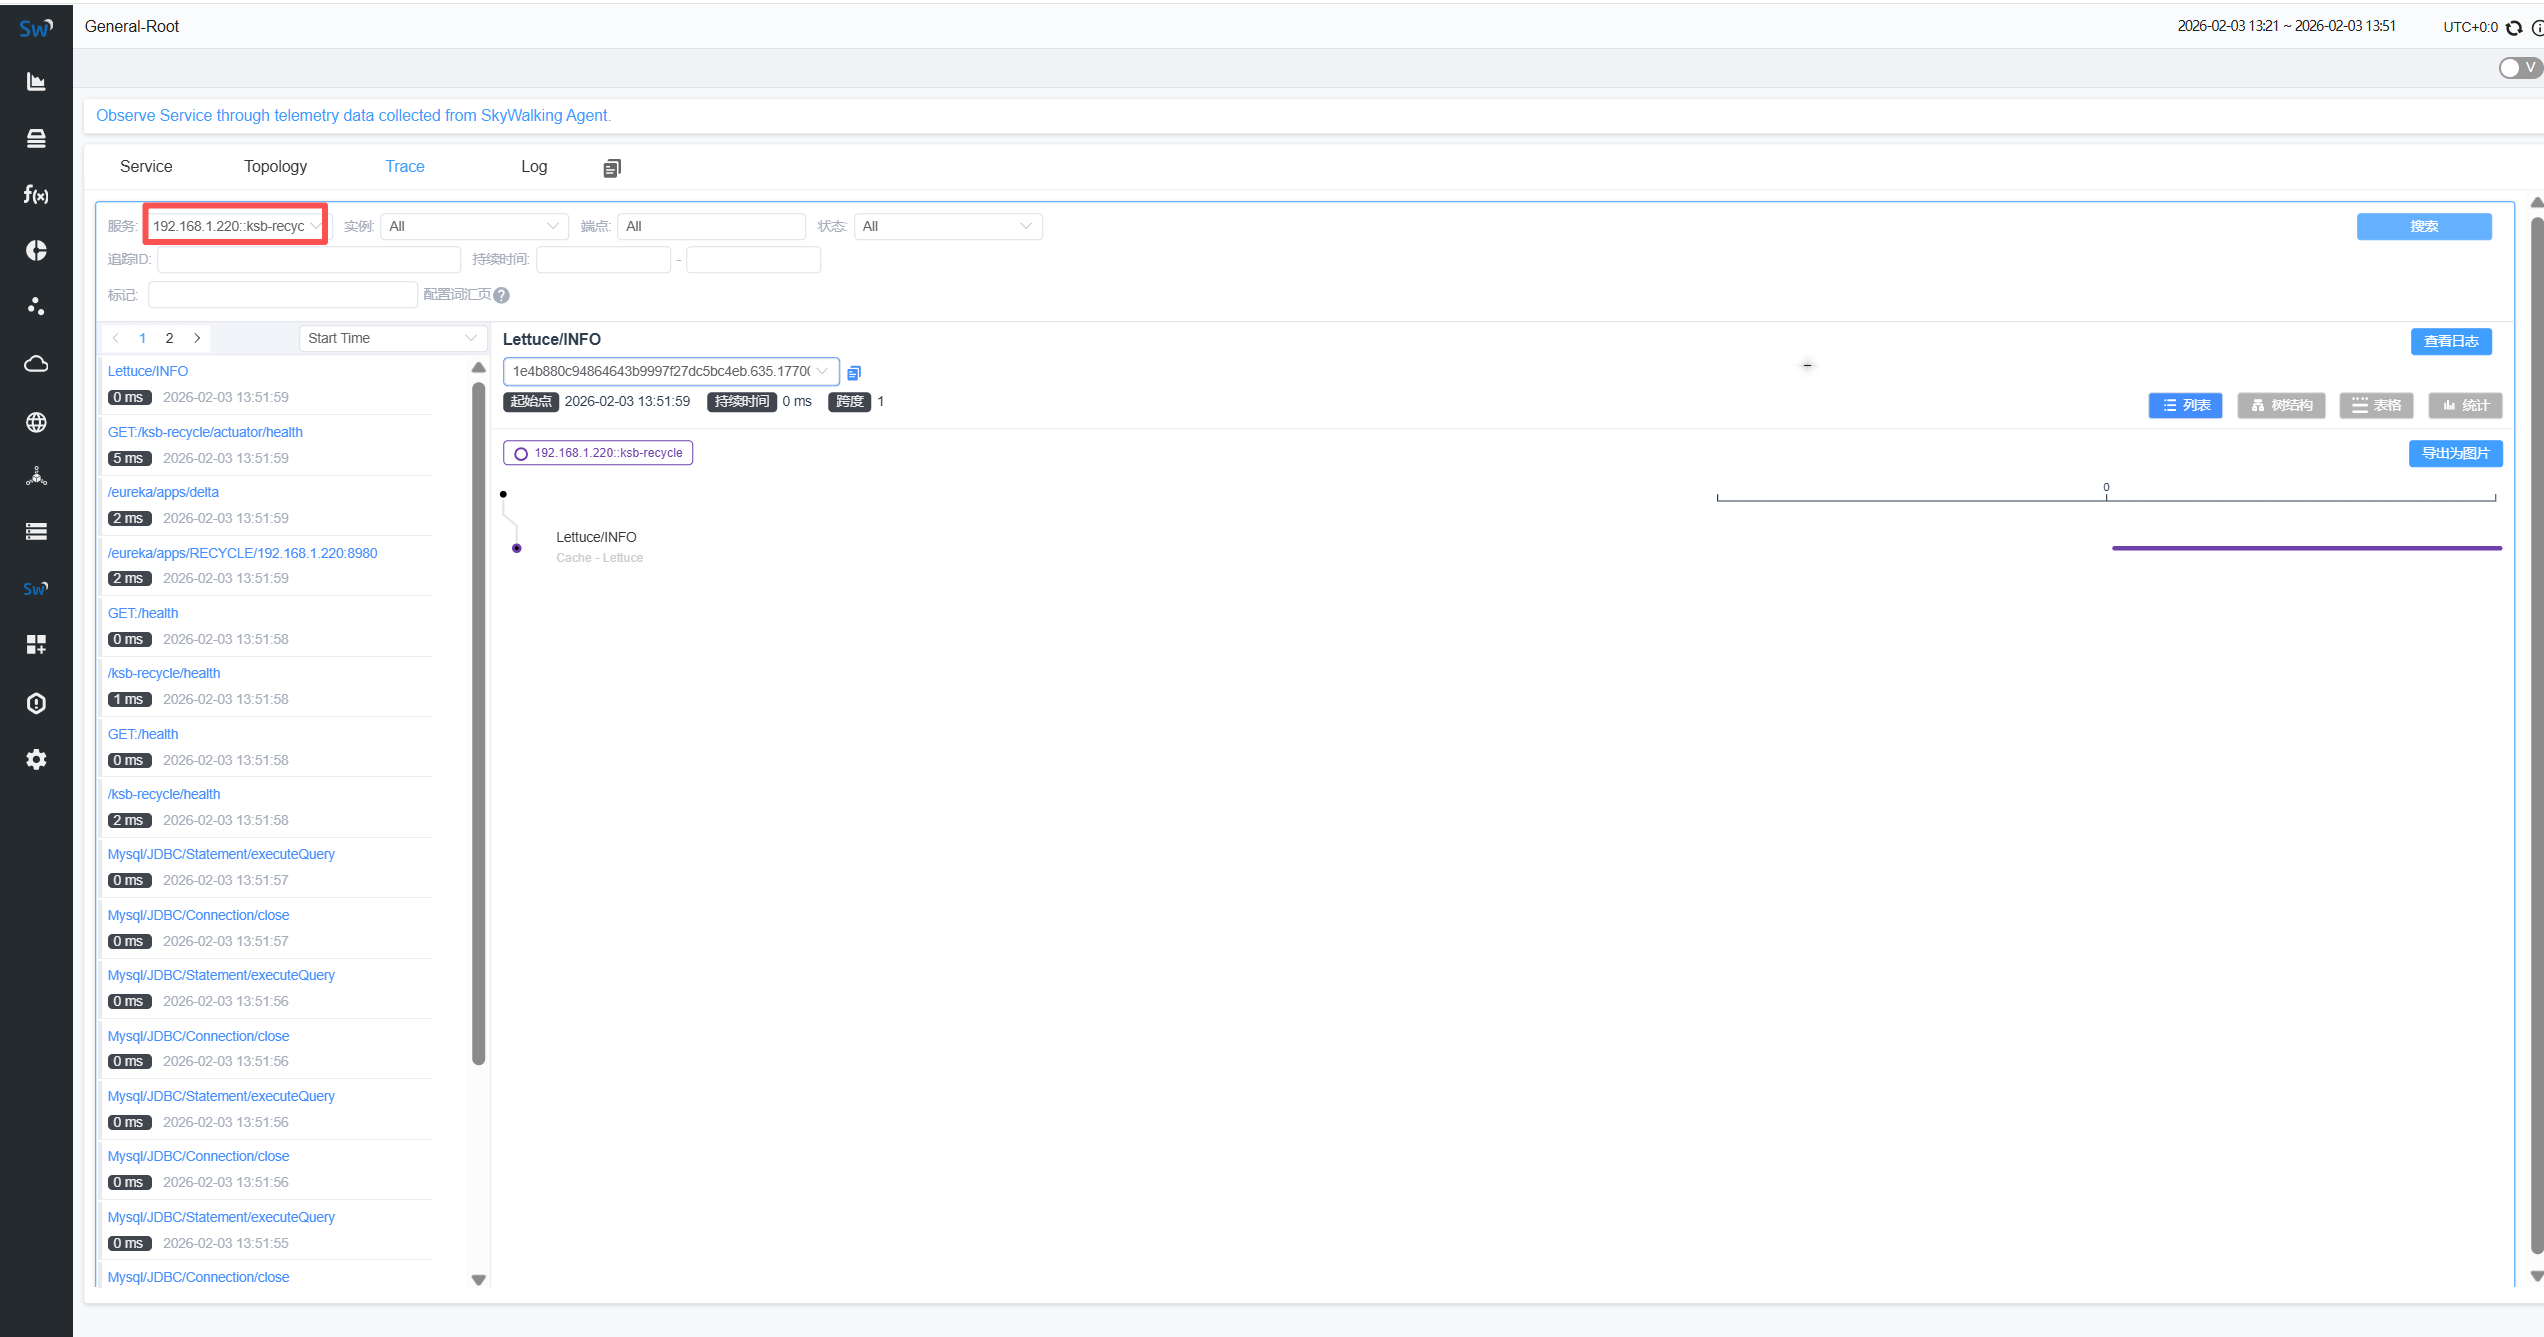2544x1337 pixels.
Task: Switch to the Log tab
Action: (534, 167)
